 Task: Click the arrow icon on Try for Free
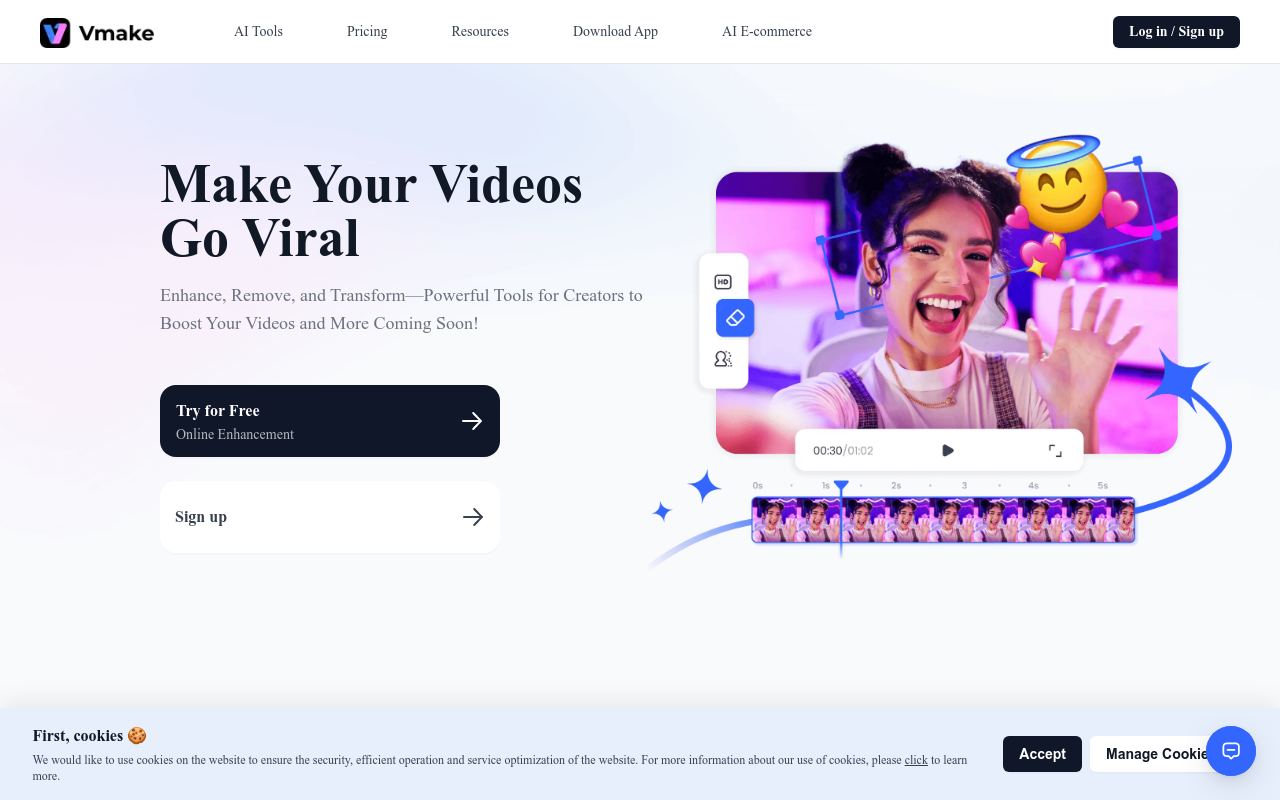click(x=472, y=421)
